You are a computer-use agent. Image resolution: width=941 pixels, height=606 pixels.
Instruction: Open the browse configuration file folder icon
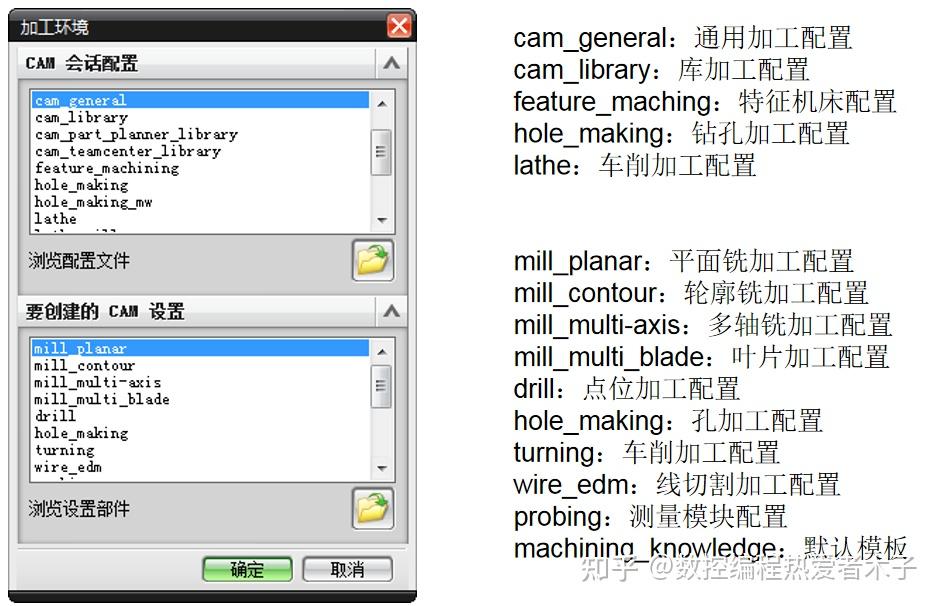(373, 260)
